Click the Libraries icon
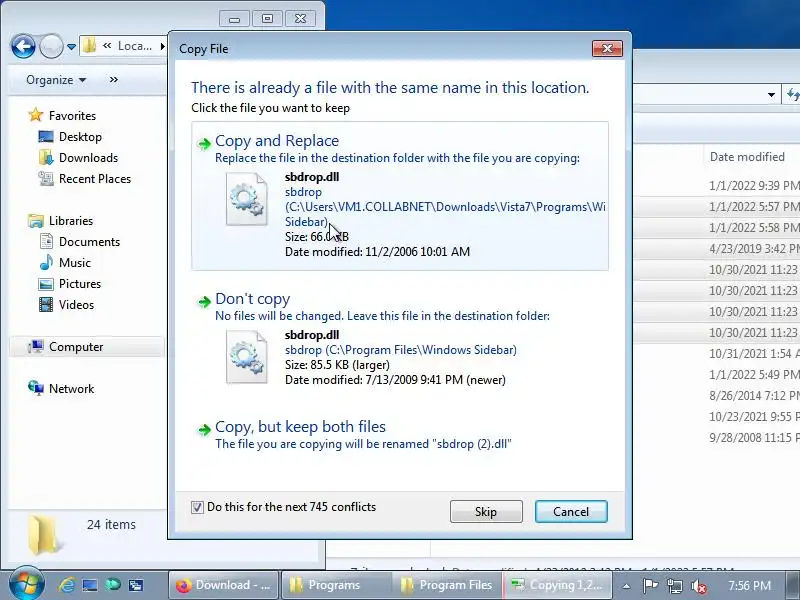800x600 pixels. pos(36,220)
